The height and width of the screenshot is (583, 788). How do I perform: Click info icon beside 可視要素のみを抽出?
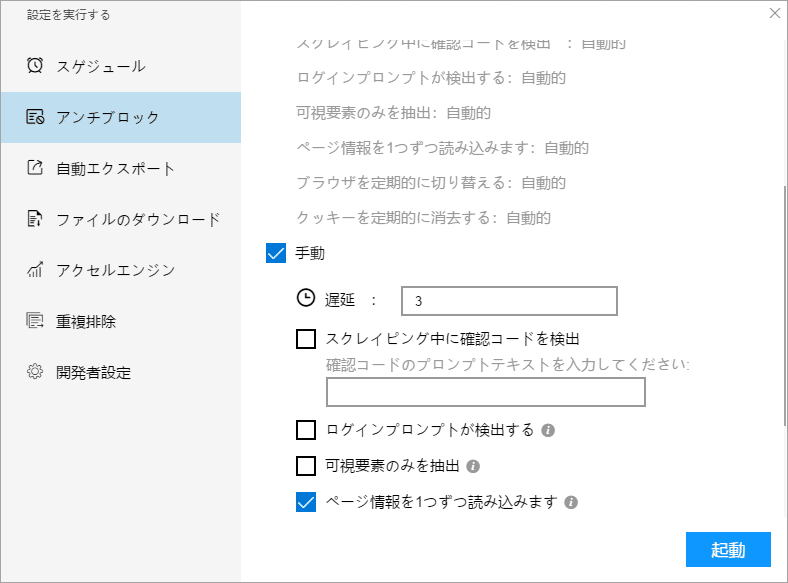click(474, 466)
